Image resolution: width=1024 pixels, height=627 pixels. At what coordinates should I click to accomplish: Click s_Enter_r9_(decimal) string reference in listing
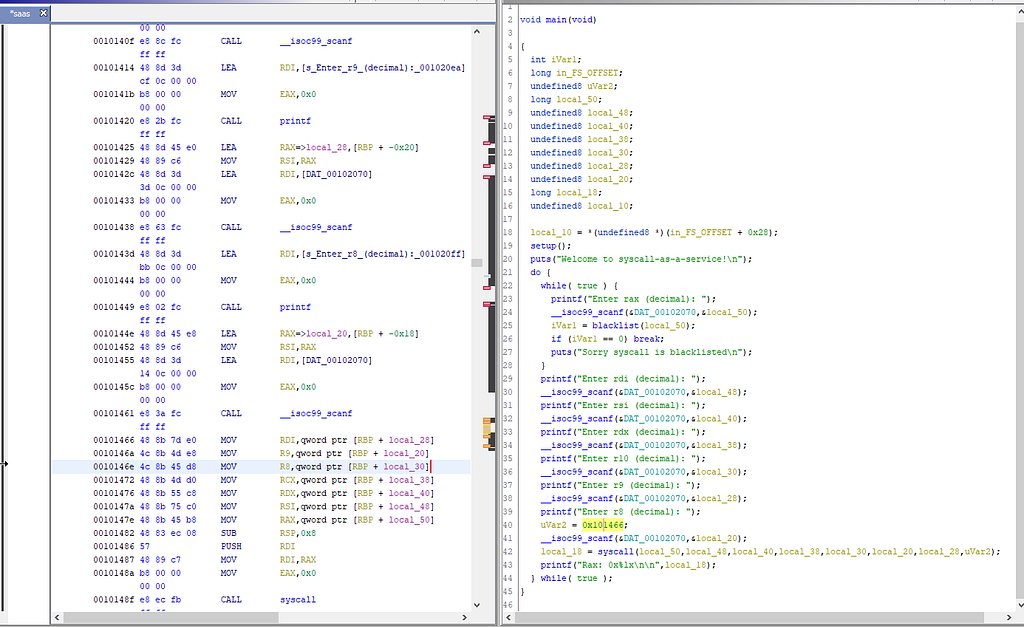point(384,68)
